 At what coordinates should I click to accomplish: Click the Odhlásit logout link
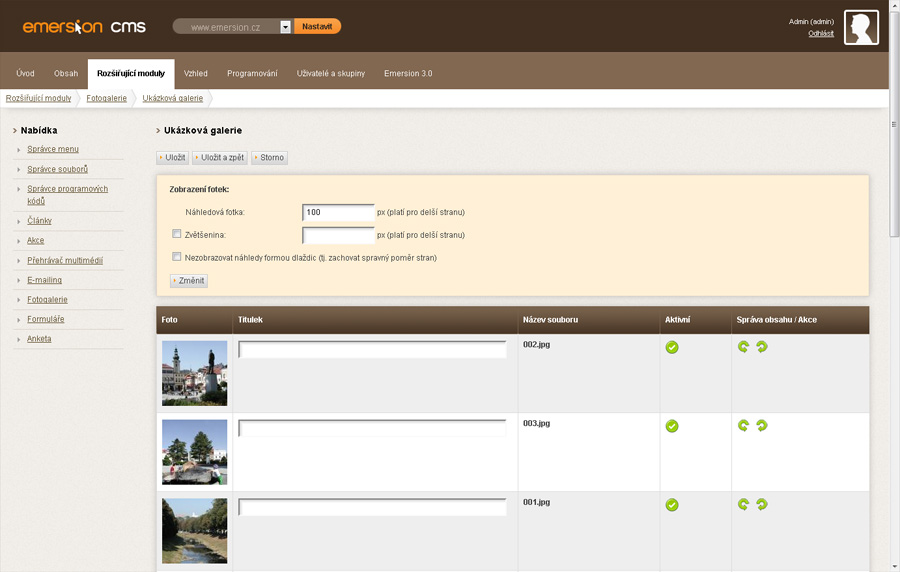point(820,34)
